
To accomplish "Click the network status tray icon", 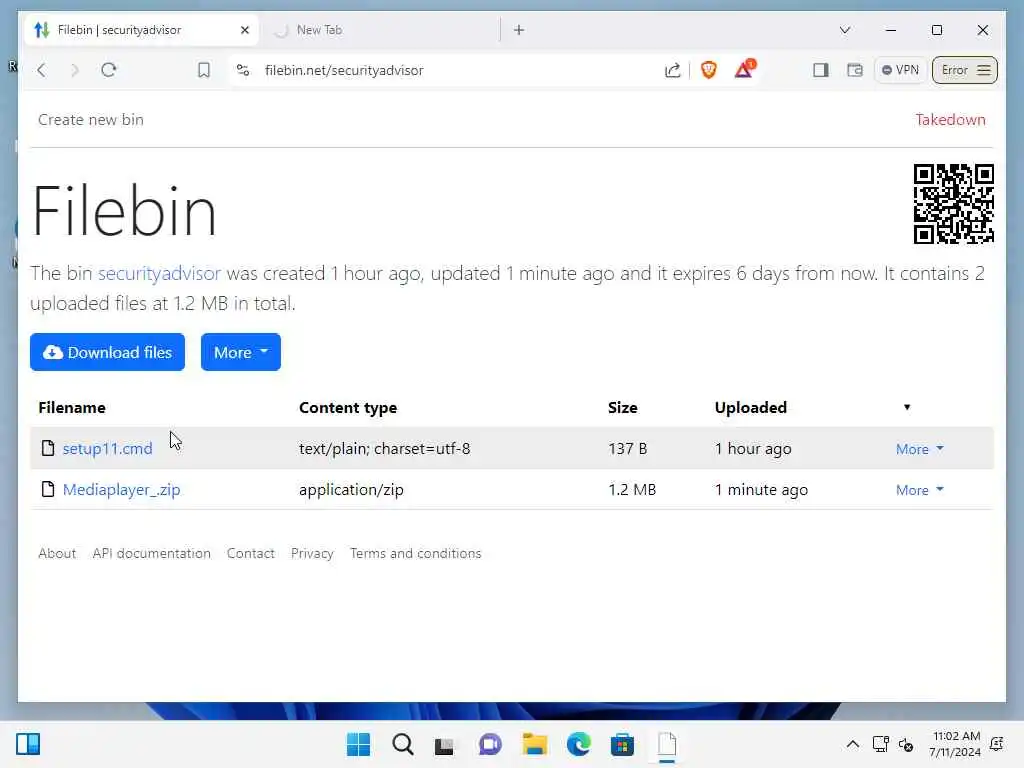I will 880,744.
